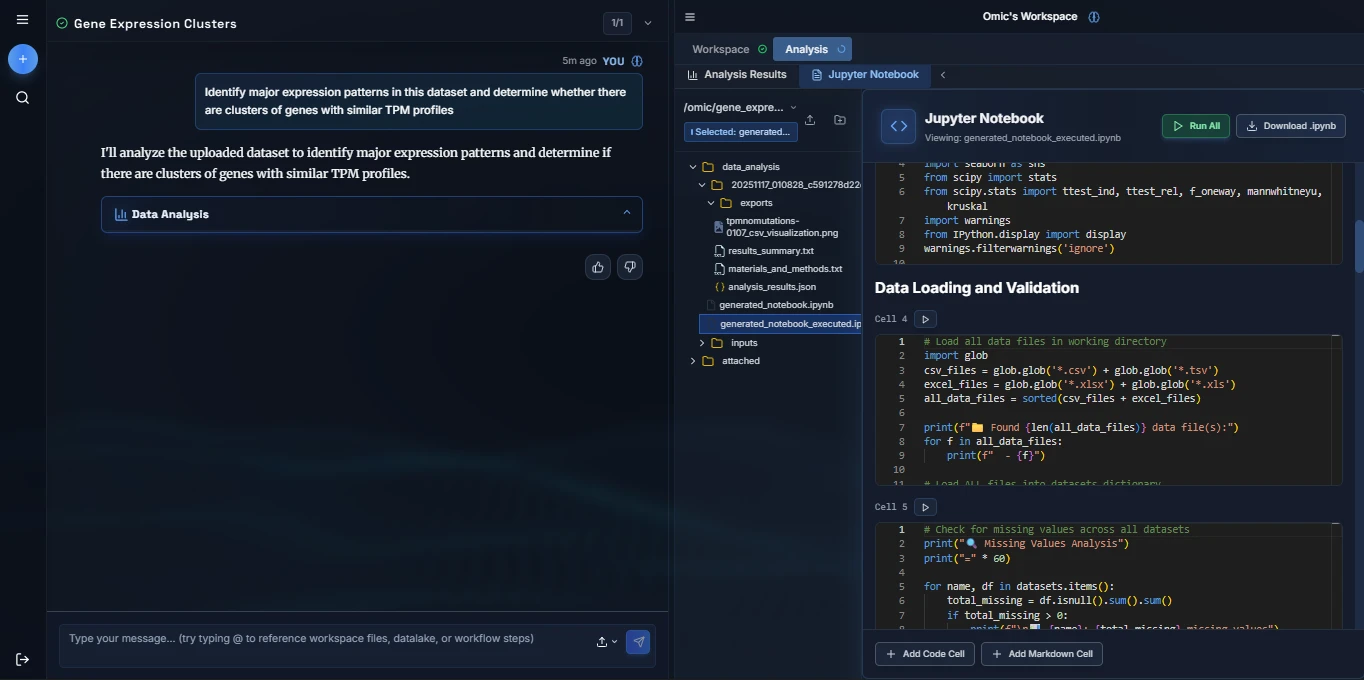Click the new folder icon in the file browser
Screen dimensions: 1364x680
point(840,120)
